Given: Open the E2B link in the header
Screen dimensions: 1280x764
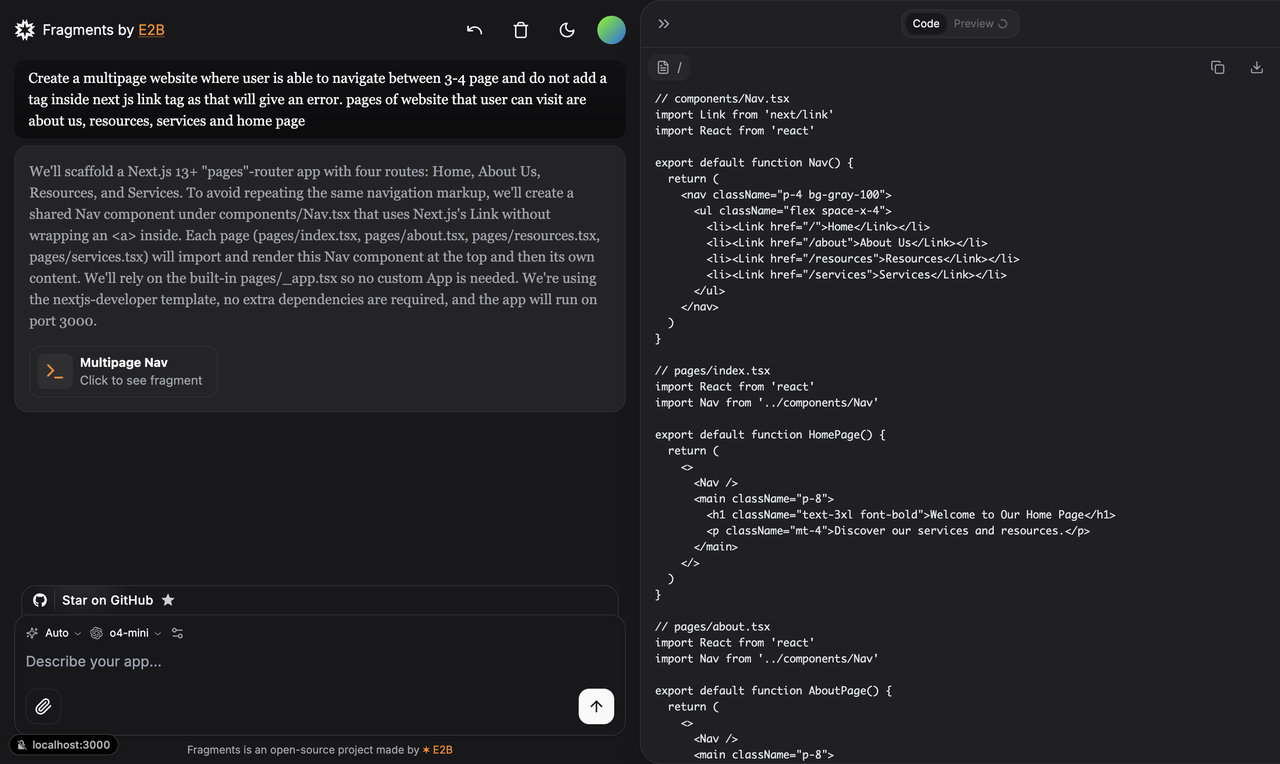Looking at the screenshot, I should coord(151,30).
